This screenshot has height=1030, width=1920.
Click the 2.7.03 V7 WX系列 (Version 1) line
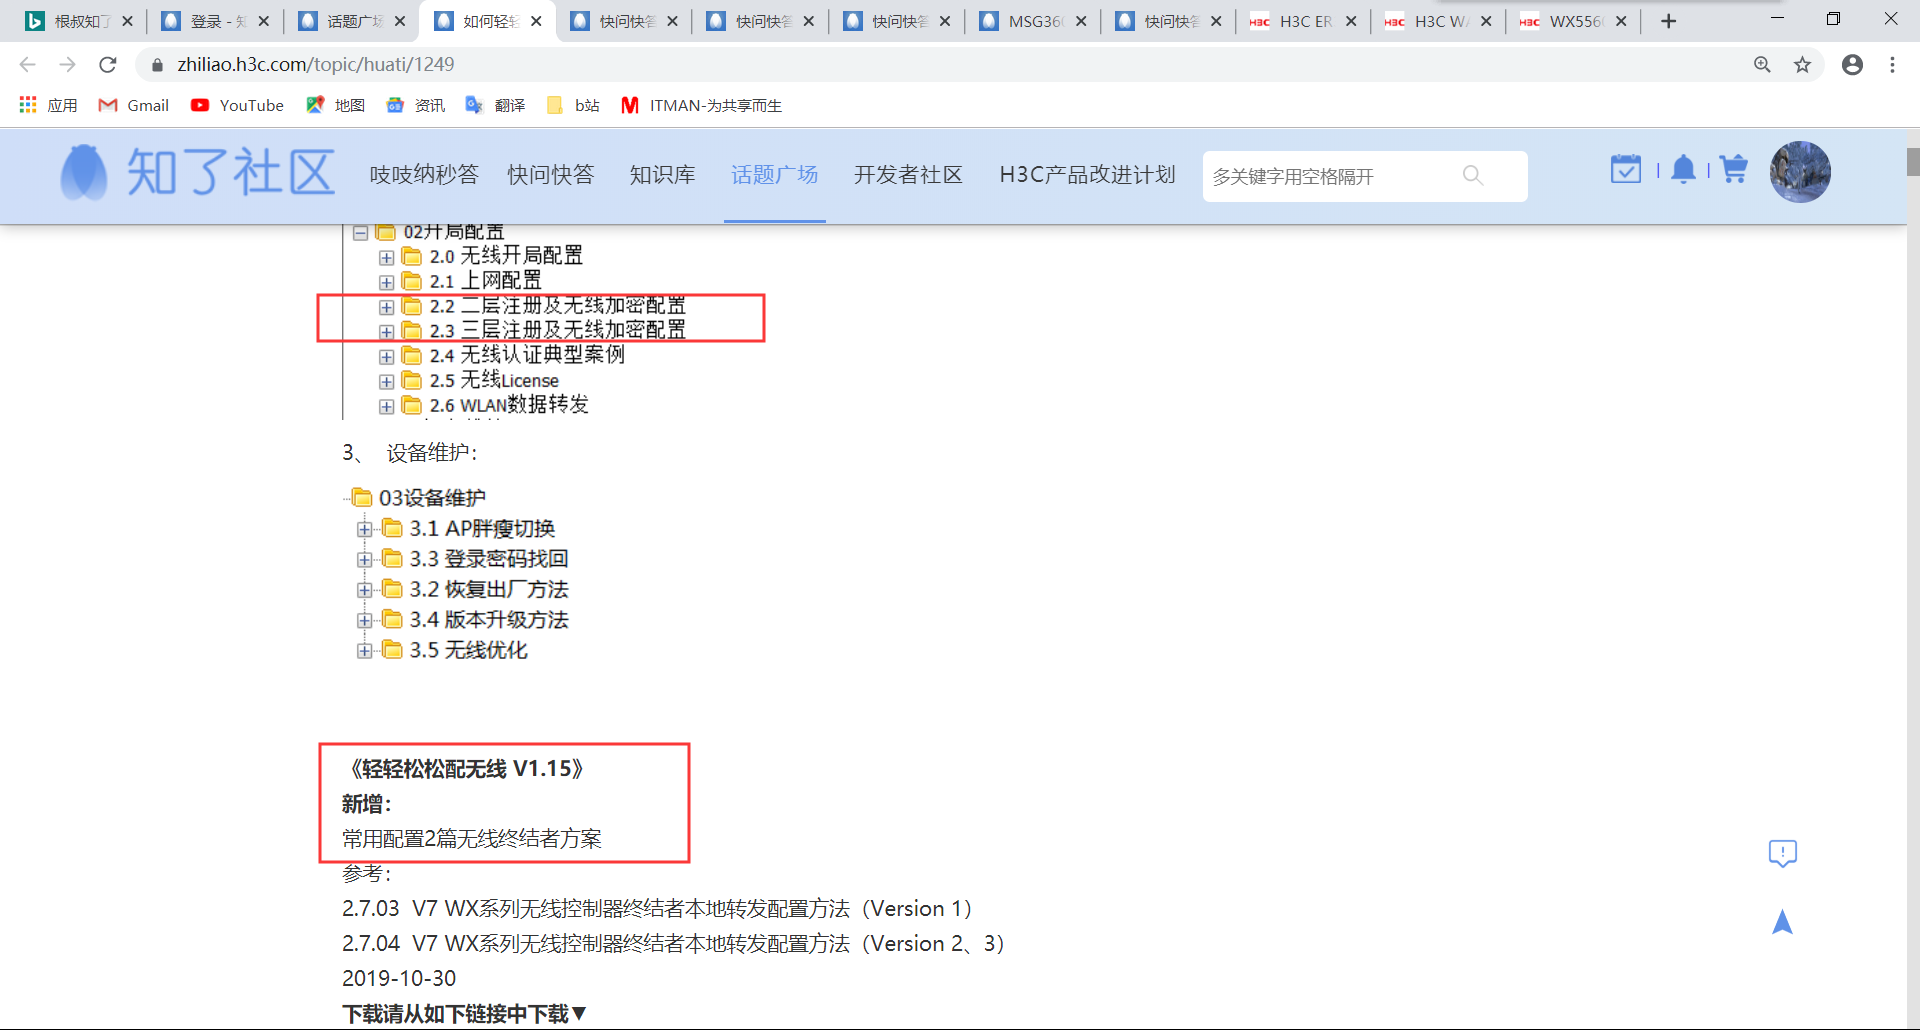pos(656,909)
